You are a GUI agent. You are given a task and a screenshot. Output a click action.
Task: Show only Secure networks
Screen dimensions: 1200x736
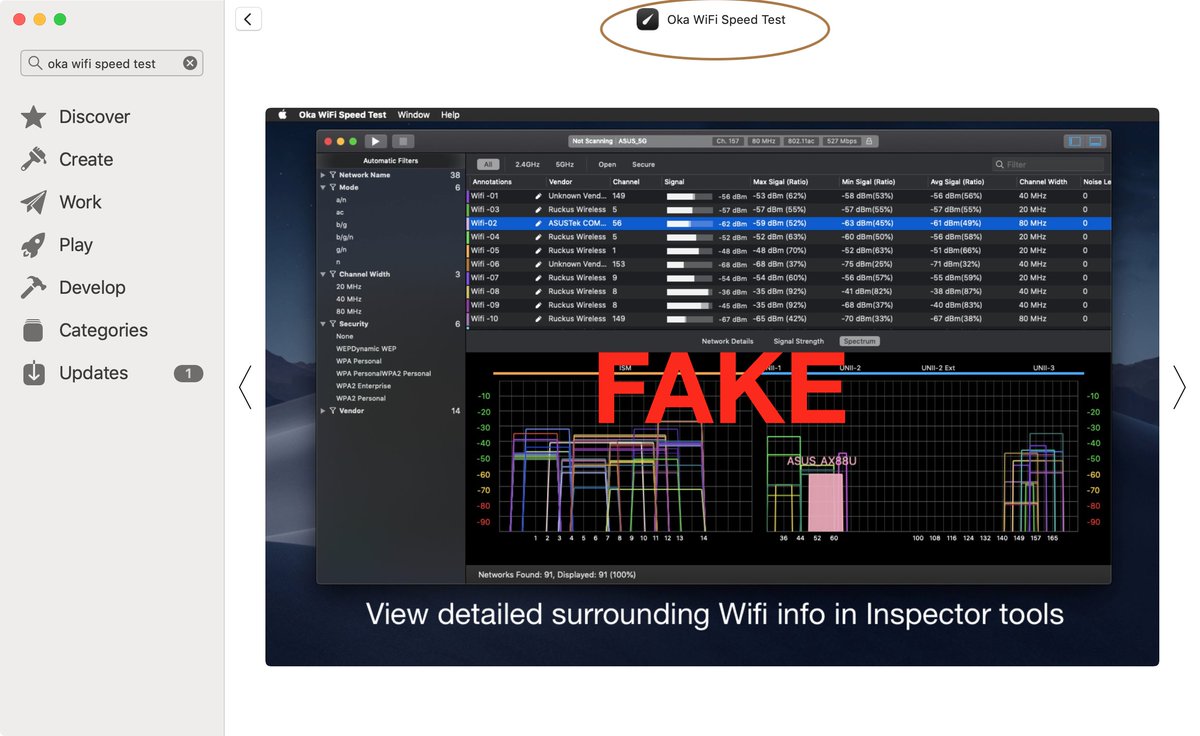pos(643,164)
